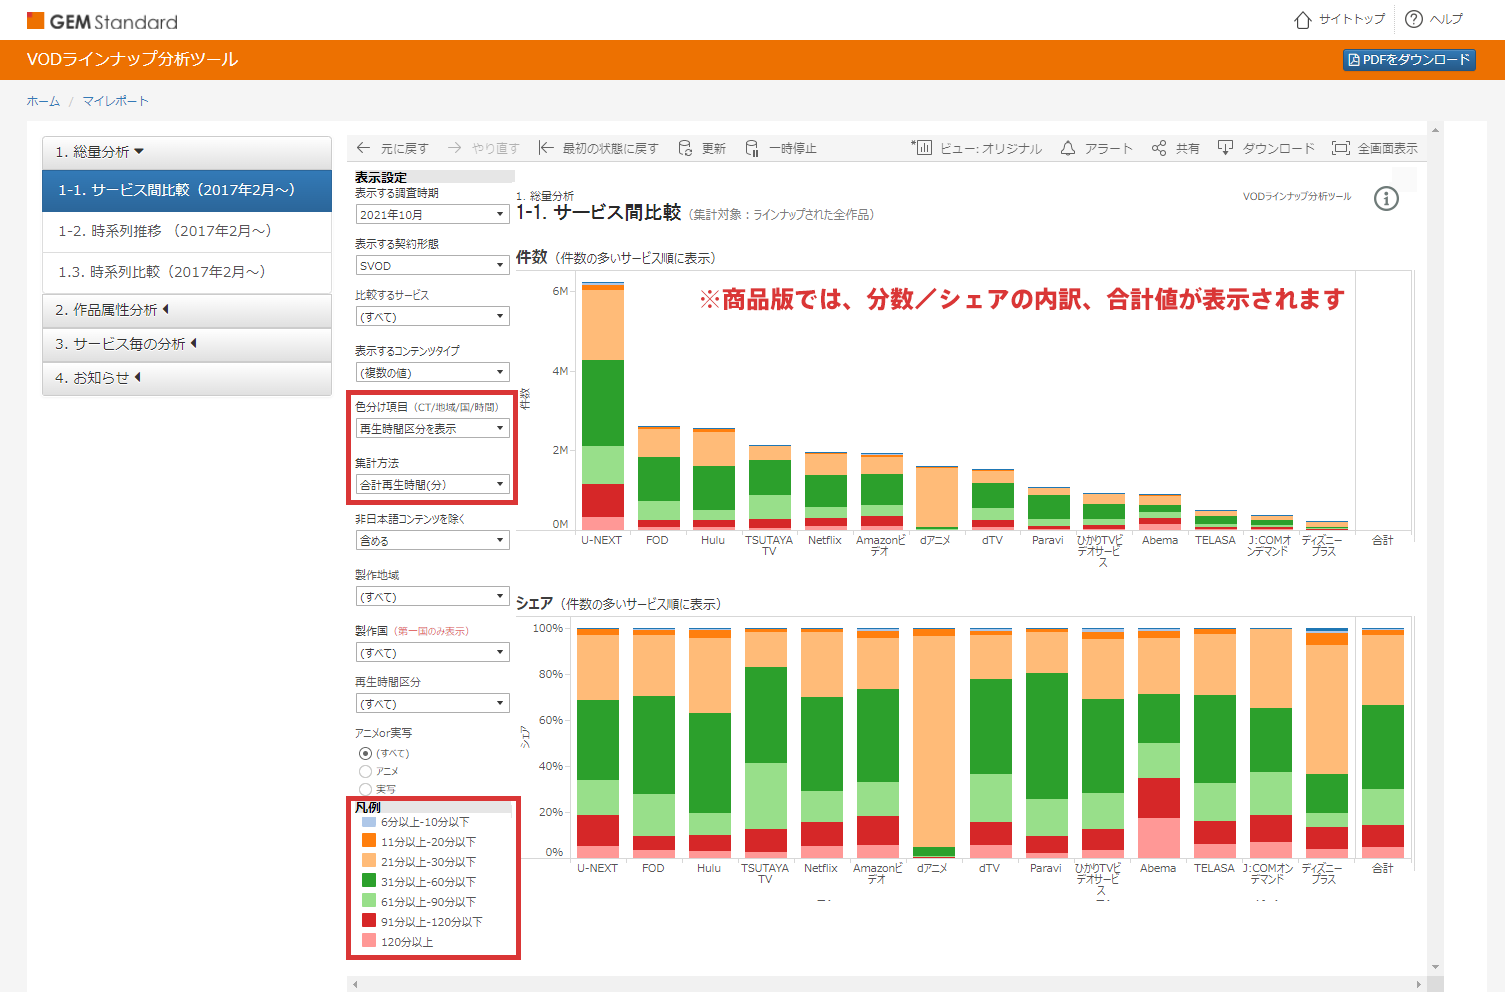The width and height of the screenshot is (1505, 993).
Task: Open the 非日本語コンテンツを除く dropdown showing 含める
Action: pos(433,540)
